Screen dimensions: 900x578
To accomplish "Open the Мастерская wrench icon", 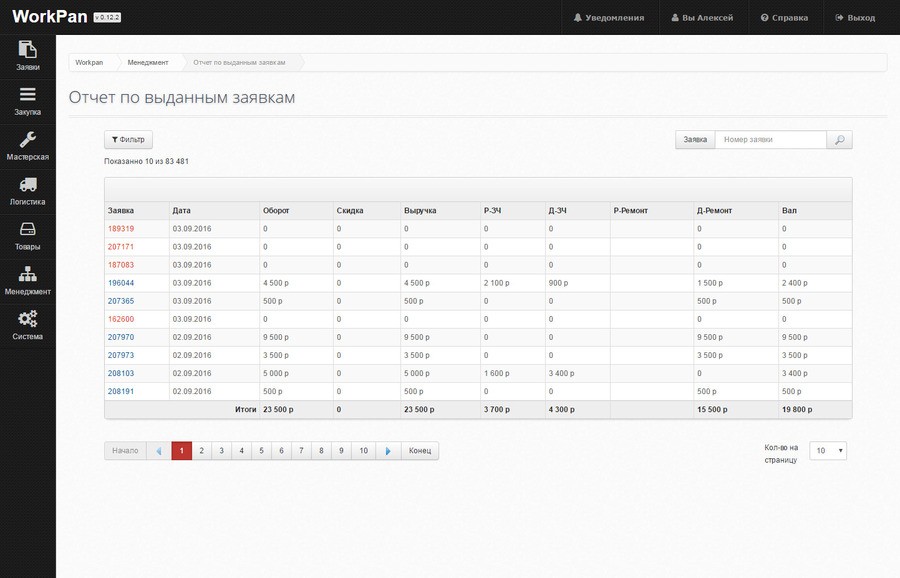I will pyautogui.click(x=28, y=139).
